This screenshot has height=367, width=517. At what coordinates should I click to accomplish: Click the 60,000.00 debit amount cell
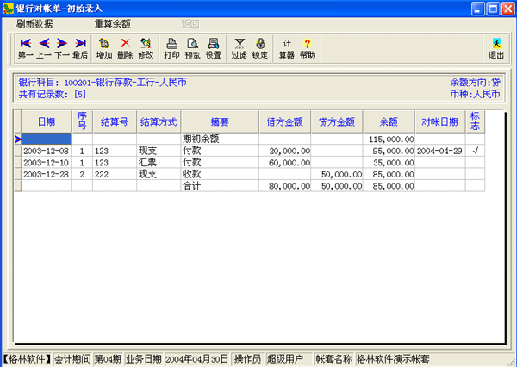pyautogui.click(x=285, y=162)
